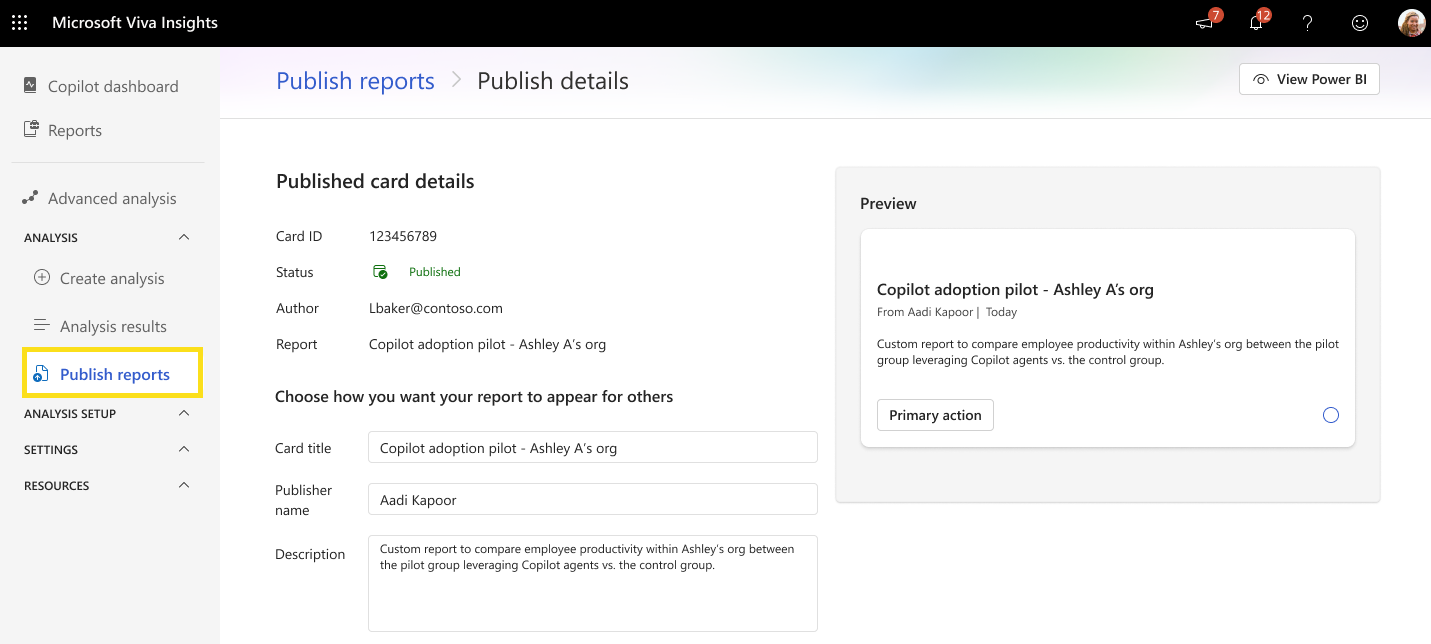Click the Card ID value 123456789

pyautogui.click(x=403, y=236)
